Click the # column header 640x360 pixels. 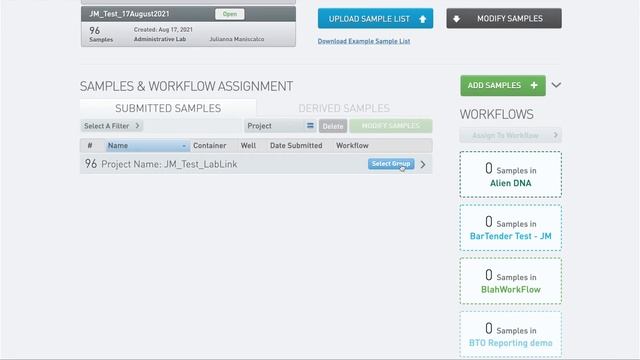pos(90,145)
